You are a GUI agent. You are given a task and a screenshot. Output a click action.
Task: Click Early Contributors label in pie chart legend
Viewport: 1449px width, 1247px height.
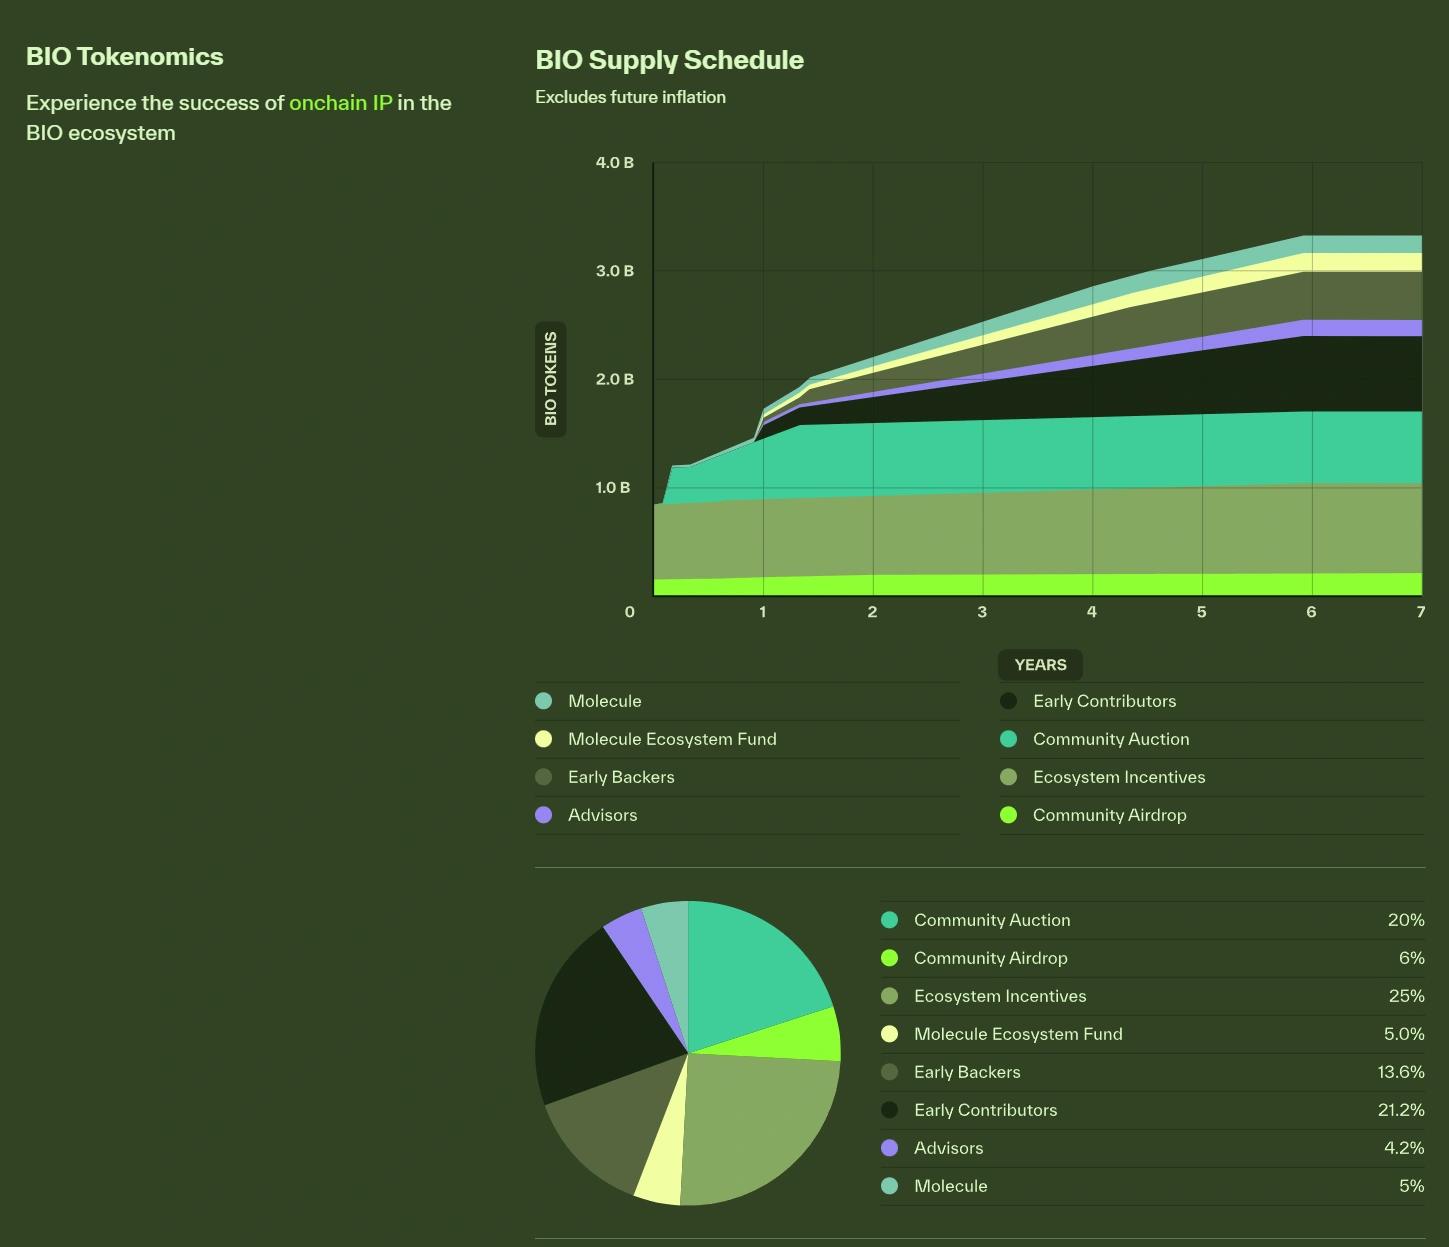pyautogui.click(x=985, y=1110)
